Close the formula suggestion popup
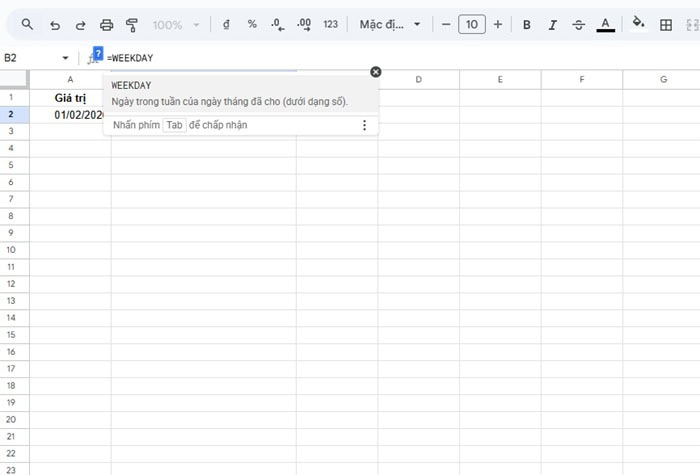Screen dimensions: 700x475 click(x=376, y=71)
